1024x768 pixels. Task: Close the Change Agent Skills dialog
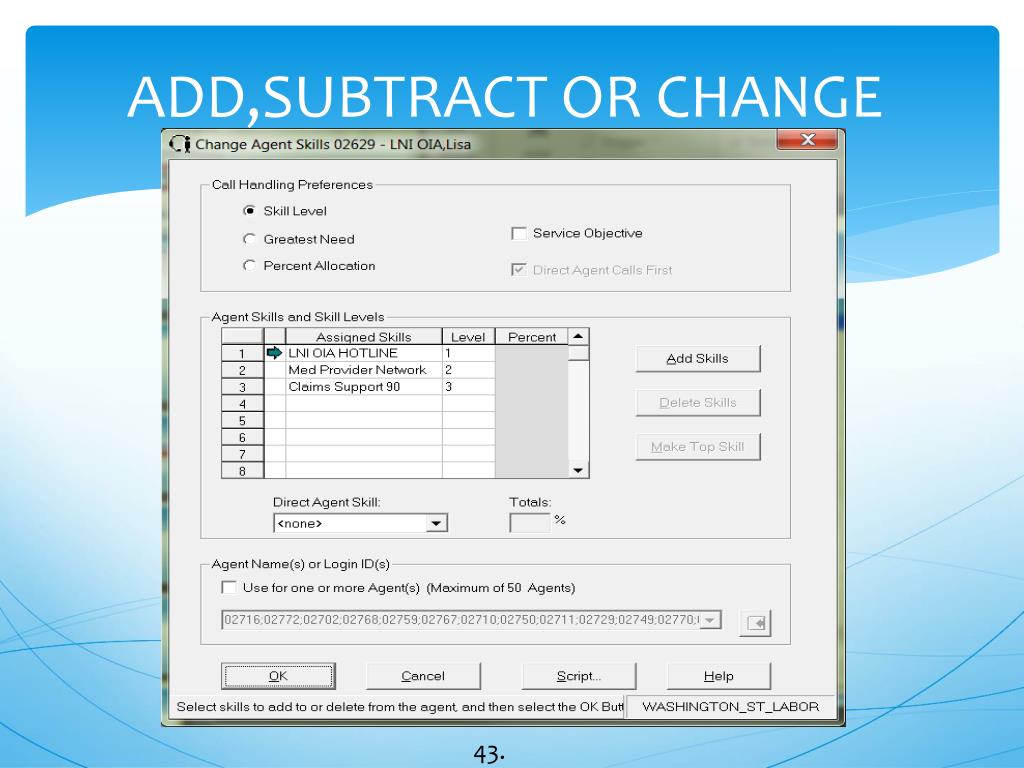(807, 139)
